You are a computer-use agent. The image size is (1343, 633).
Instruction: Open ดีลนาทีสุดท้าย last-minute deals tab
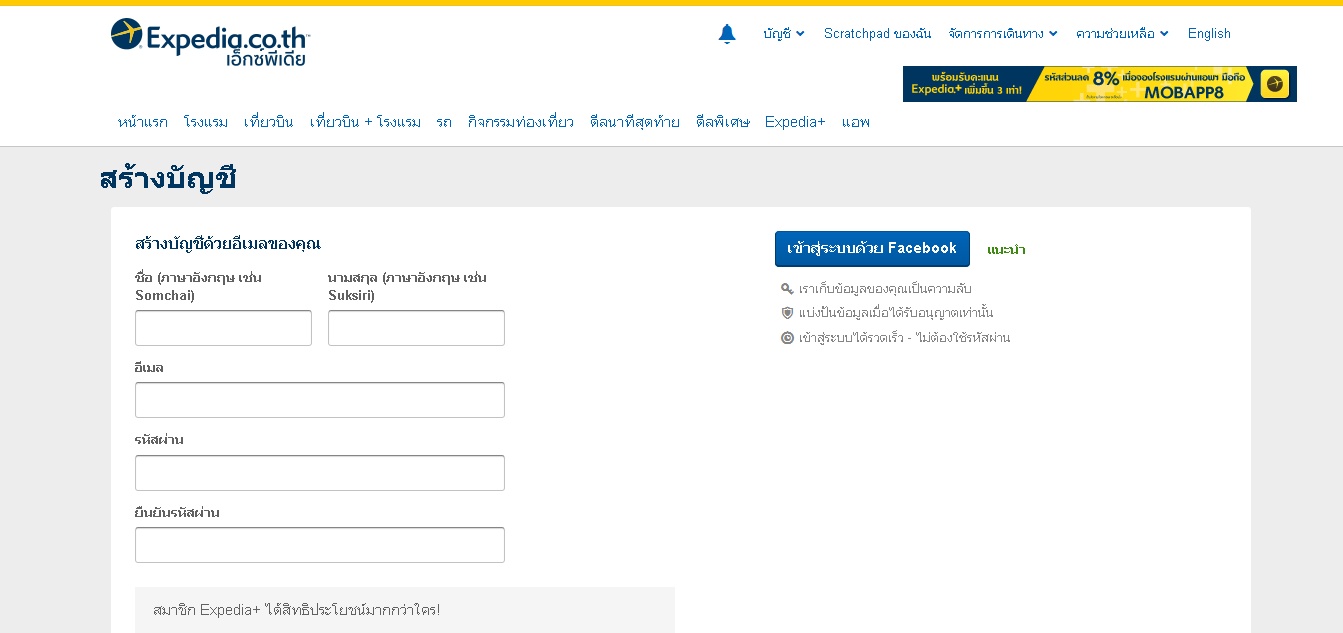(635, 122)
